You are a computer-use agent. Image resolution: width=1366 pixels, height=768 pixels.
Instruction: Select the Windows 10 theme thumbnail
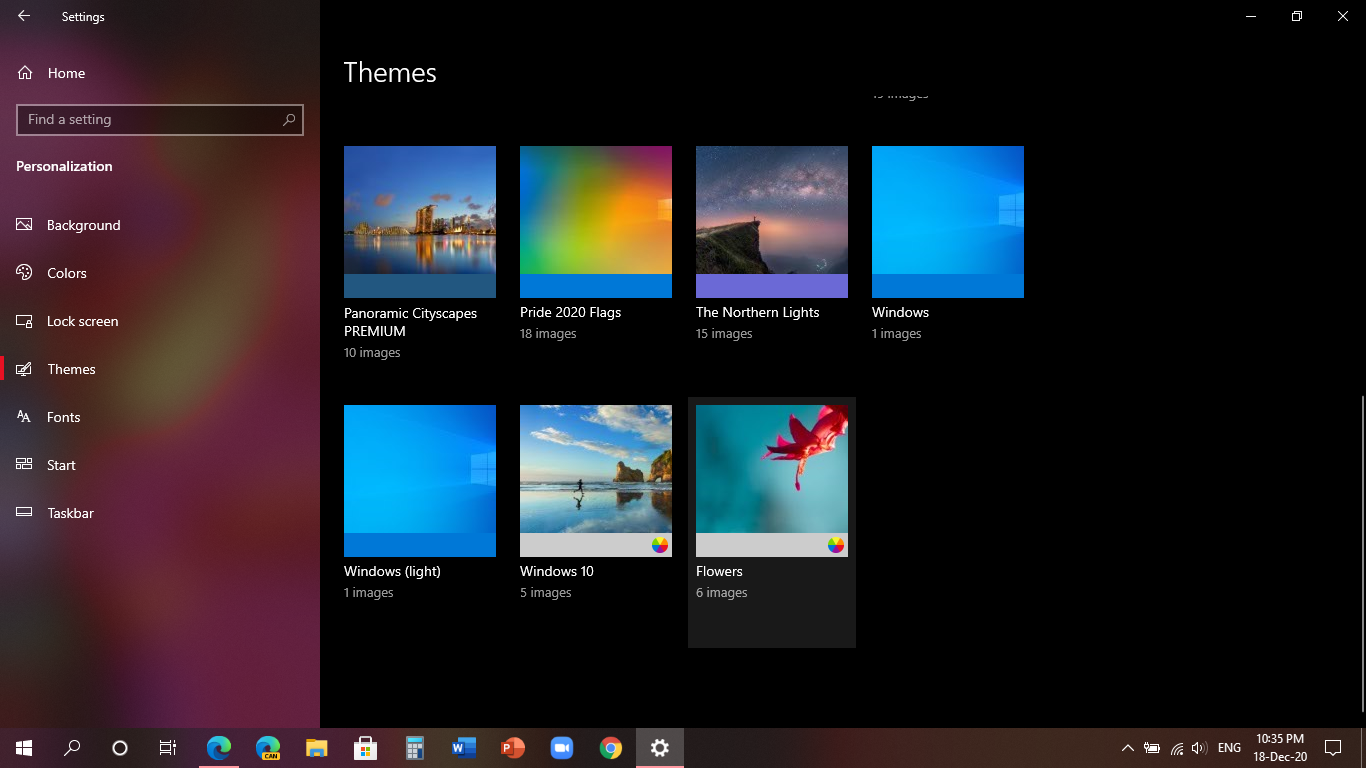click(596, 481)
